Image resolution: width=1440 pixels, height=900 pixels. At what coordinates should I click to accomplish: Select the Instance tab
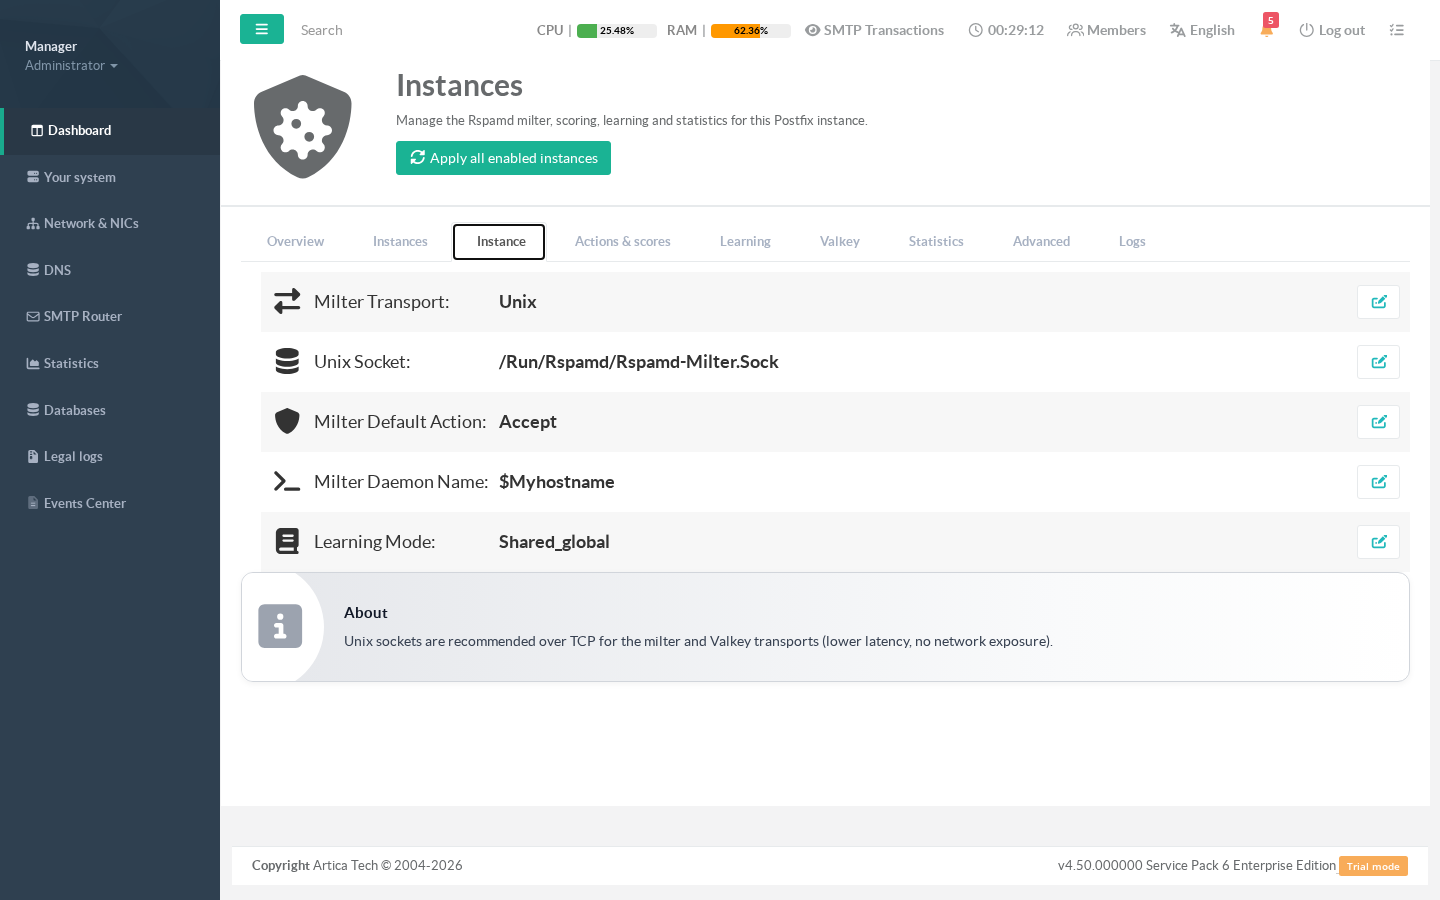click(x=500, y=241)
